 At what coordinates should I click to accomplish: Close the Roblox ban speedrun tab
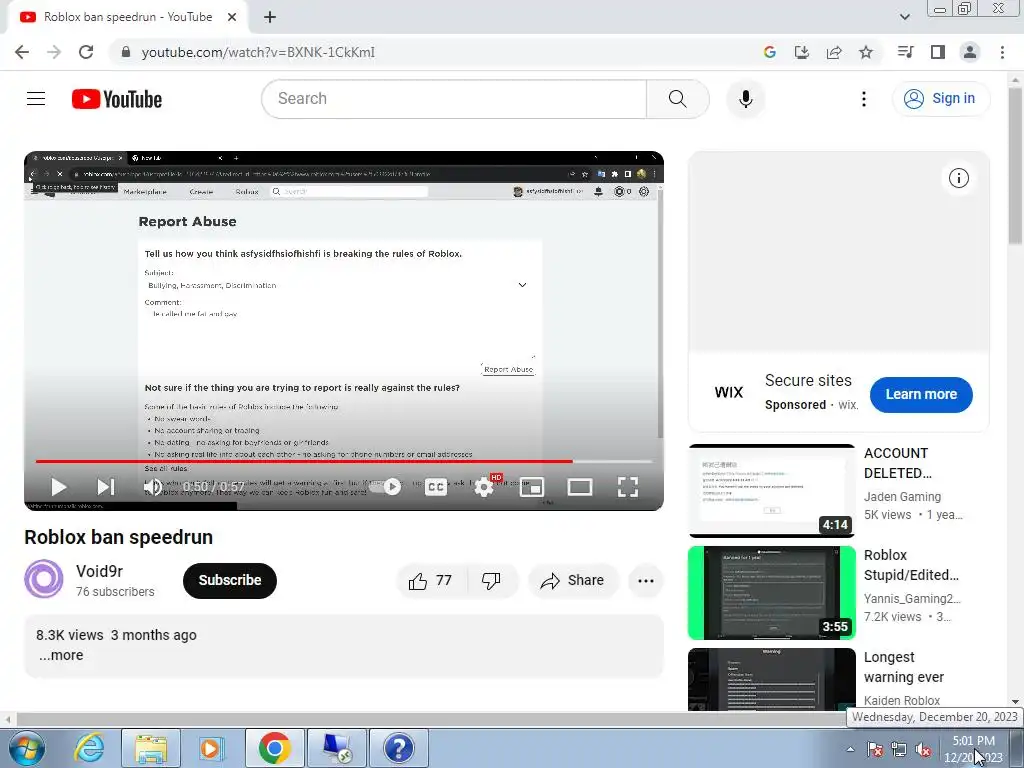point(232,18)
